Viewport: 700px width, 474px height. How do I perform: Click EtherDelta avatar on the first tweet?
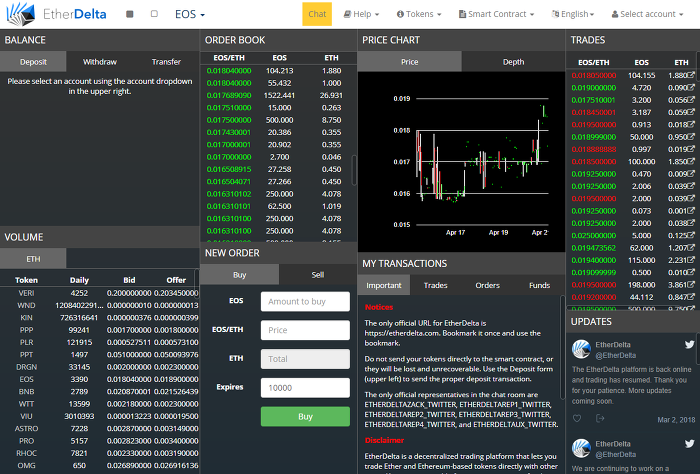point(581,349)
